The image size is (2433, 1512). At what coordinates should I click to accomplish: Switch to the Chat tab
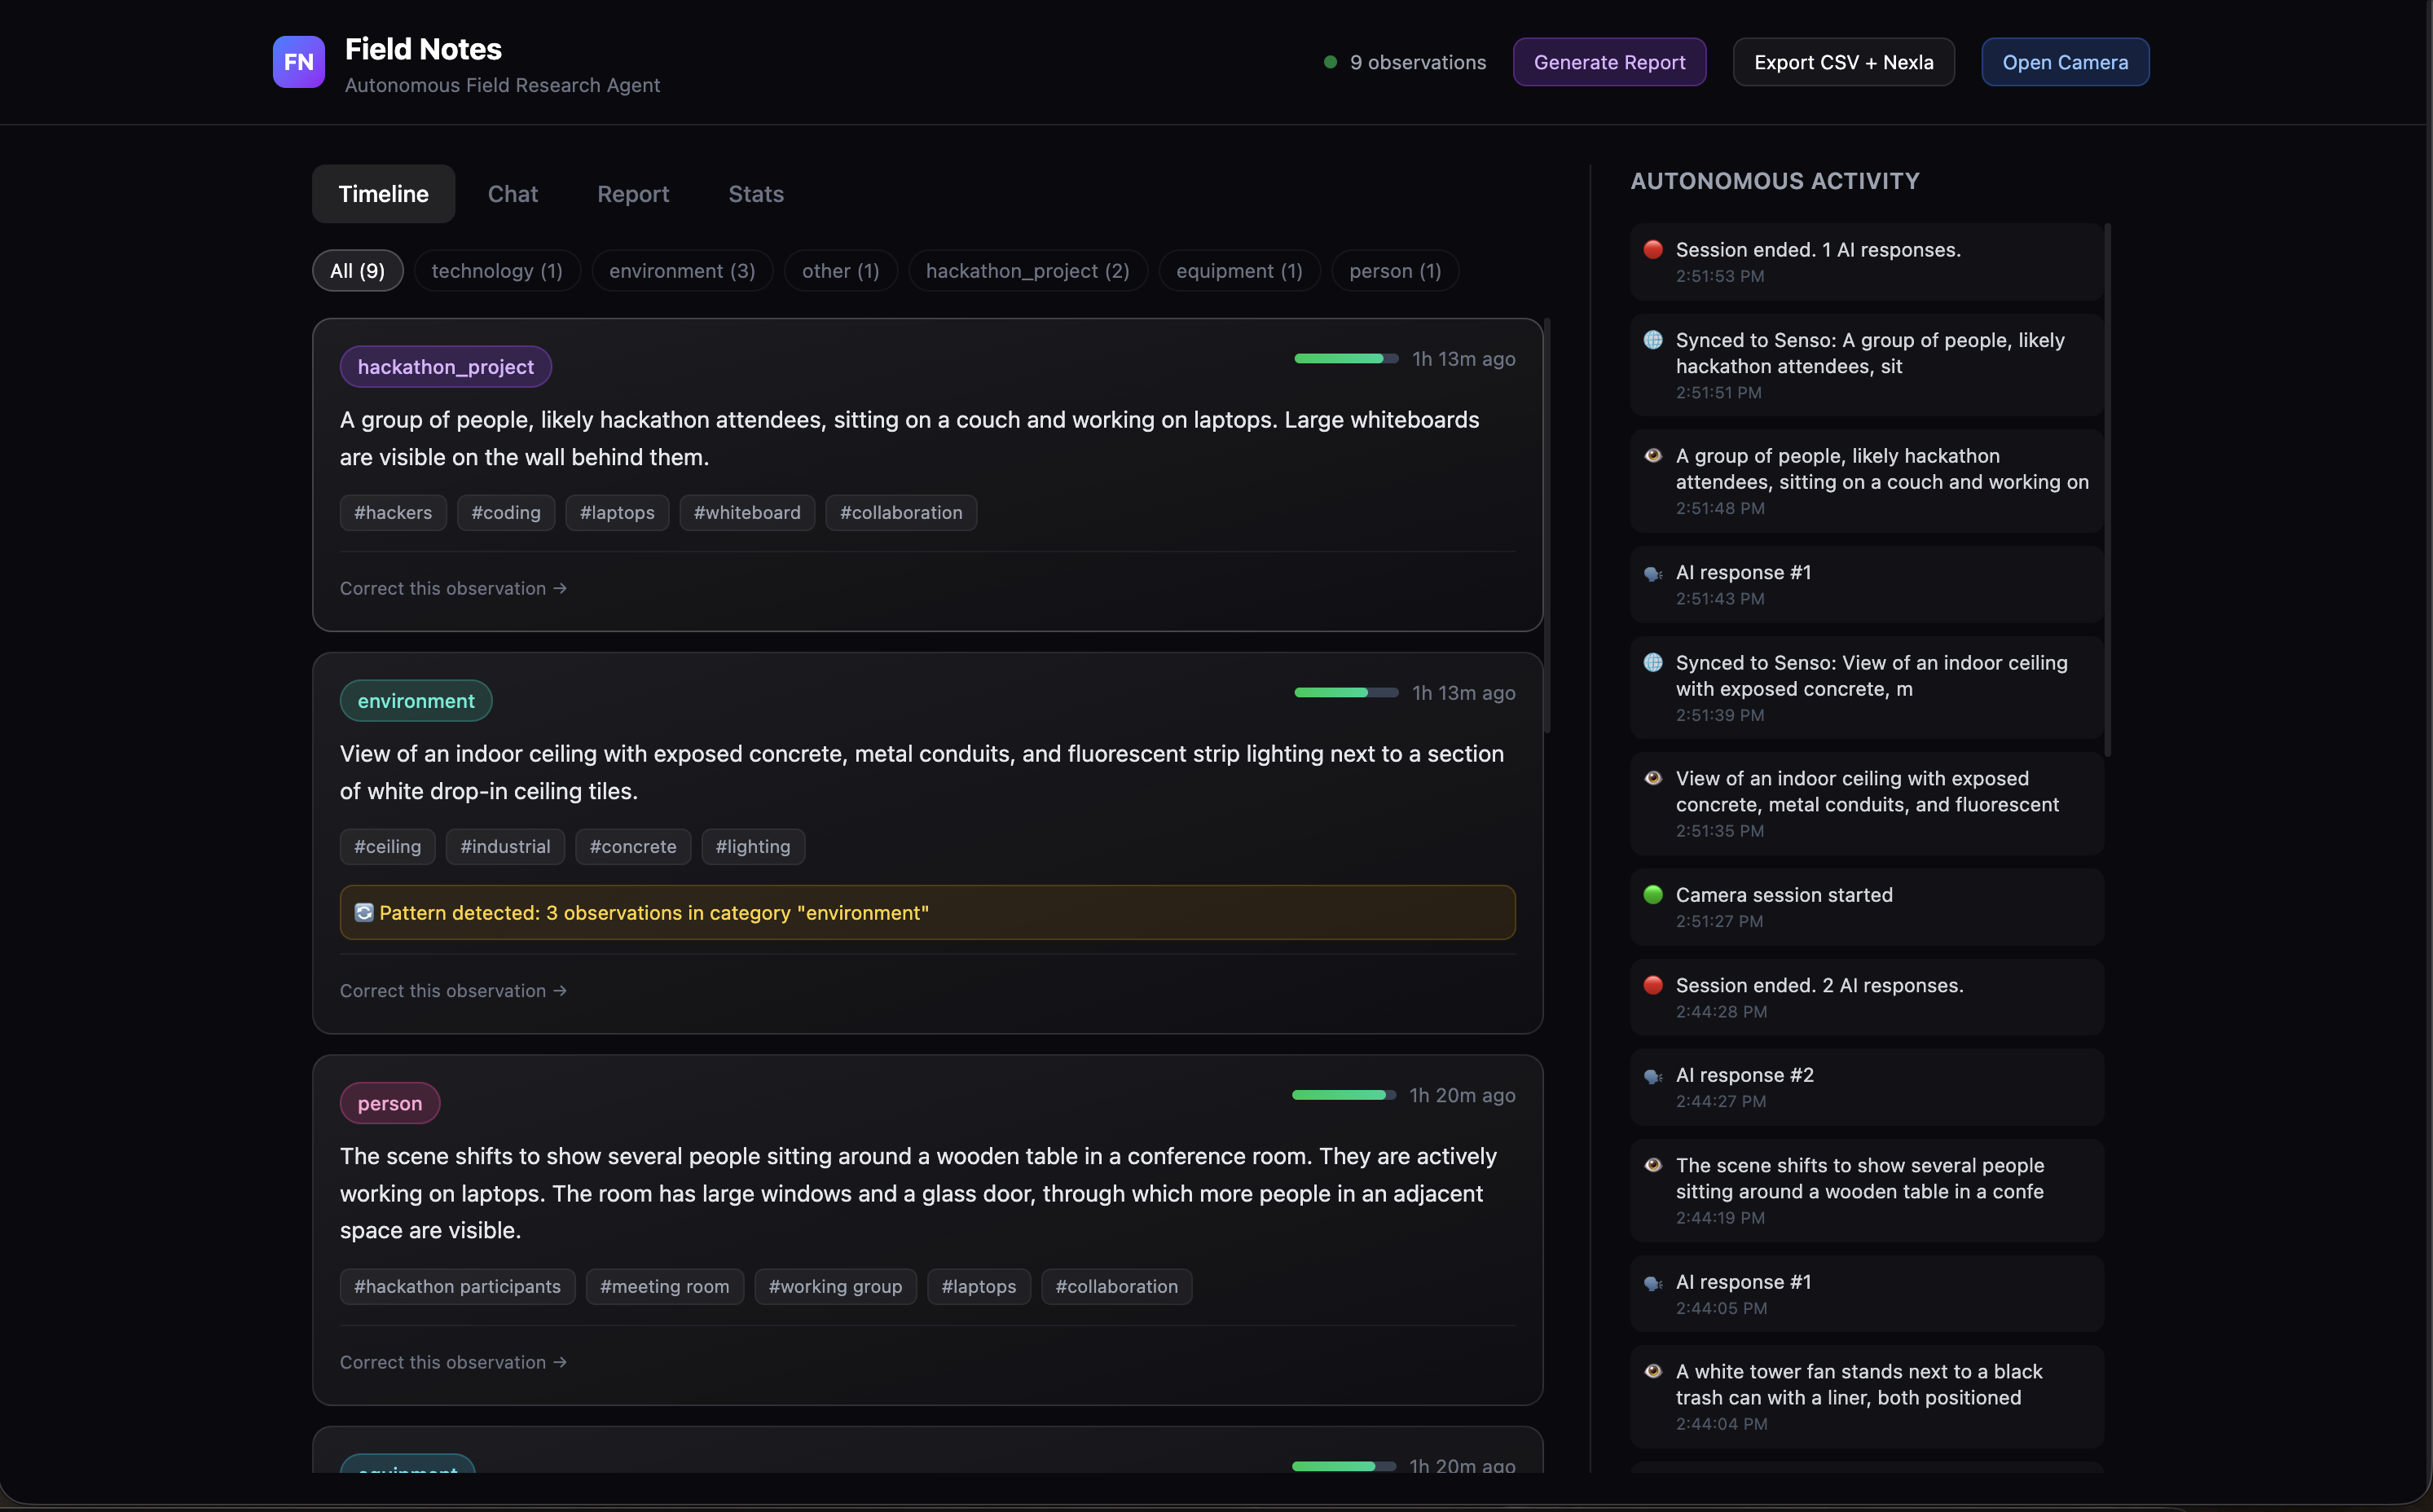pyautogui.click(x=512, y=194)
